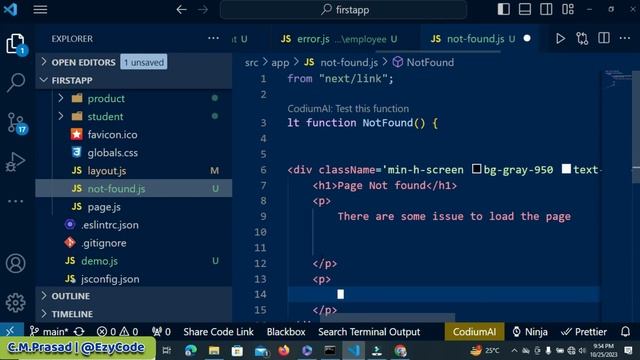Click the src breadcrumb segment
The width and height of the screenshot is (640, 360).
pyautogui.click(x=251, y=62)
